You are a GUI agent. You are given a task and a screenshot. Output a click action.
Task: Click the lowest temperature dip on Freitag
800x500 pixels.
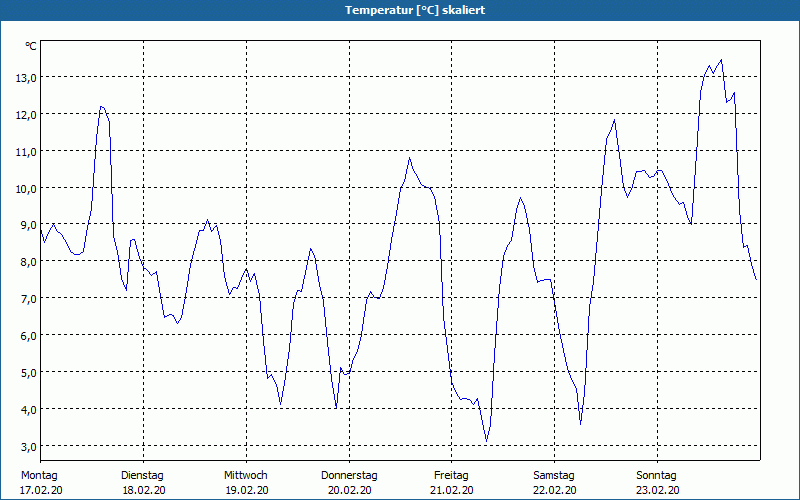(486, 441)
